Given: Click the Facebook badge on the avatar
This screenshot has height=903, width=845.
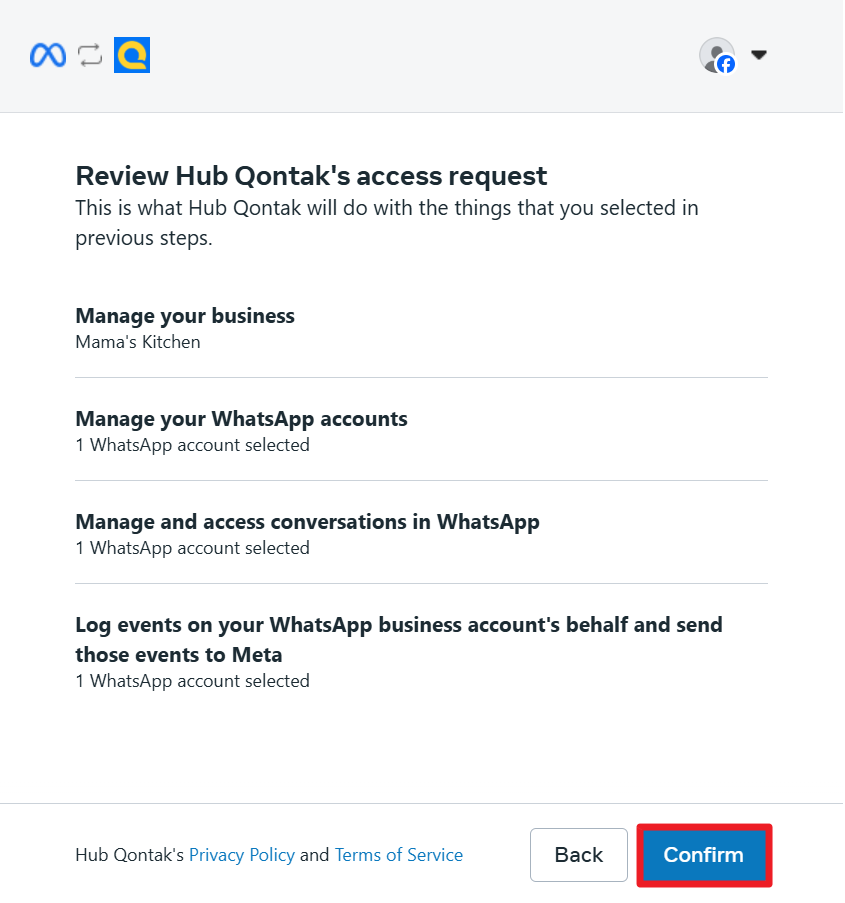Looking at the screenshot, I should pos(726,65).
